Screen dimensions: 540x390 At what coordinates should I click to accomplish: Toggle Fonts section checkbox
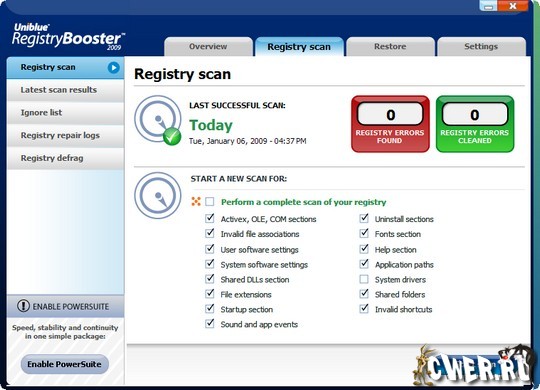pos(364,234)
